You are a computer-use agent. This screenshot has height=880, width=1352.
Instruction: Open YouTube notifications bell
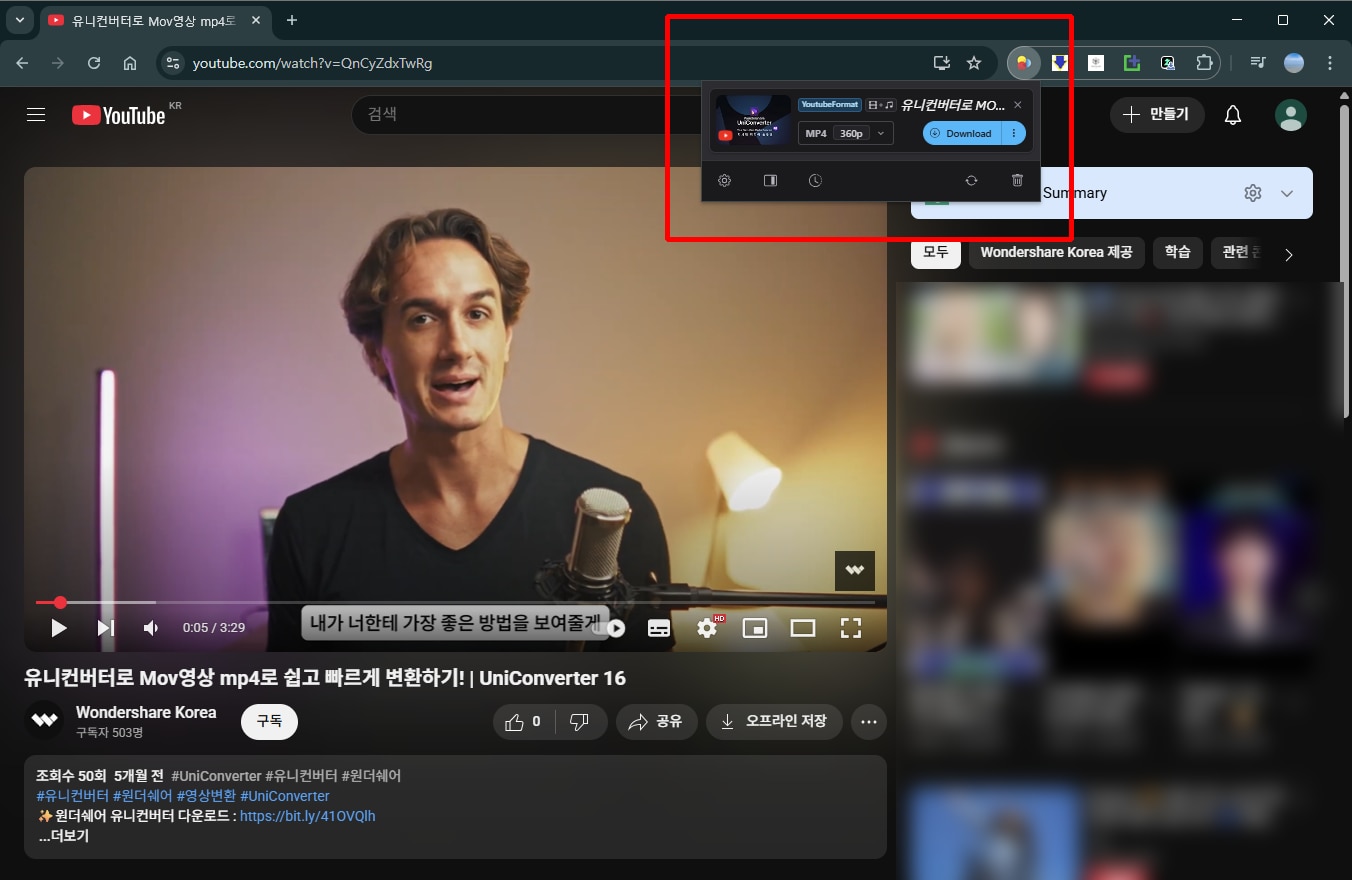[x=1233, y=115]
